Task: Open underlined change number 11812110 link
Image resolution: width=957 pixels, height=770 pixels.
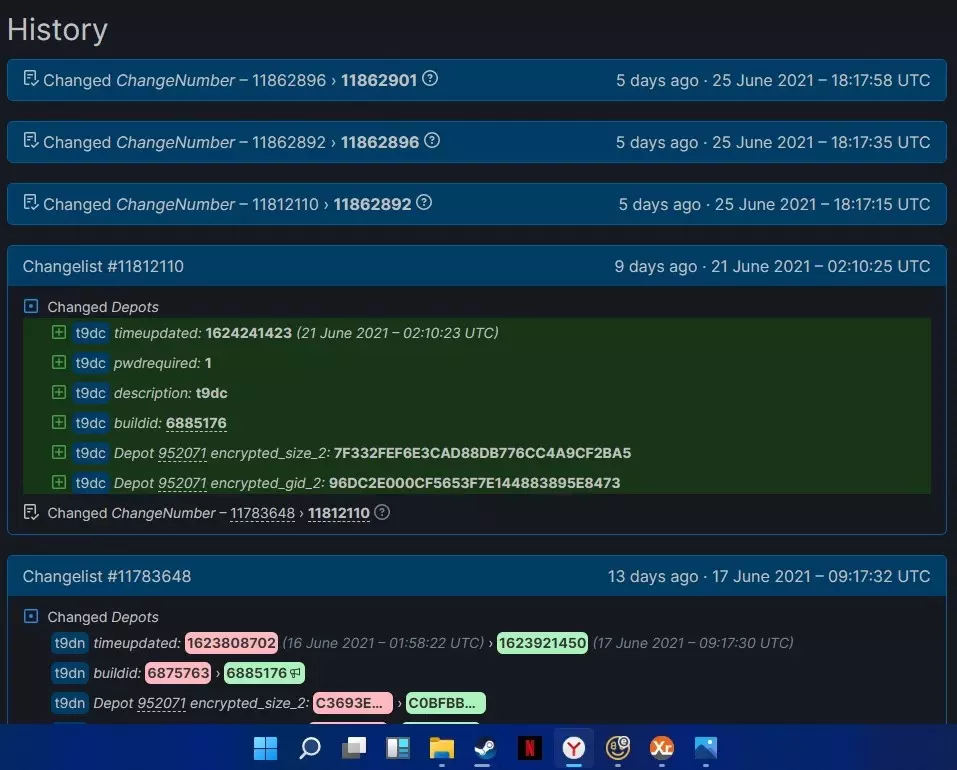Action: (x=339, y=513)
